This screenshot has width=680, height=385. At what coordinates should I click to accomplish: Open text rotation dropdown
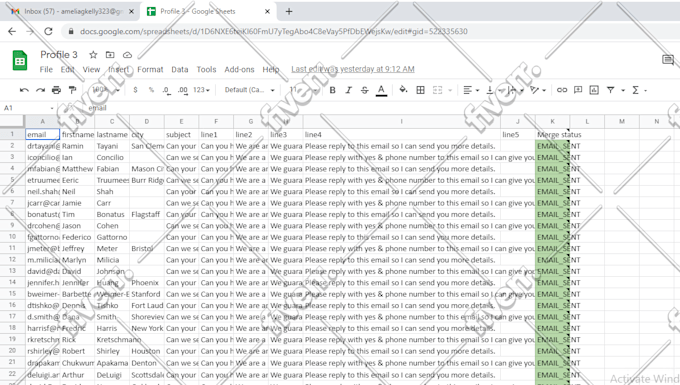pos(538,90)
